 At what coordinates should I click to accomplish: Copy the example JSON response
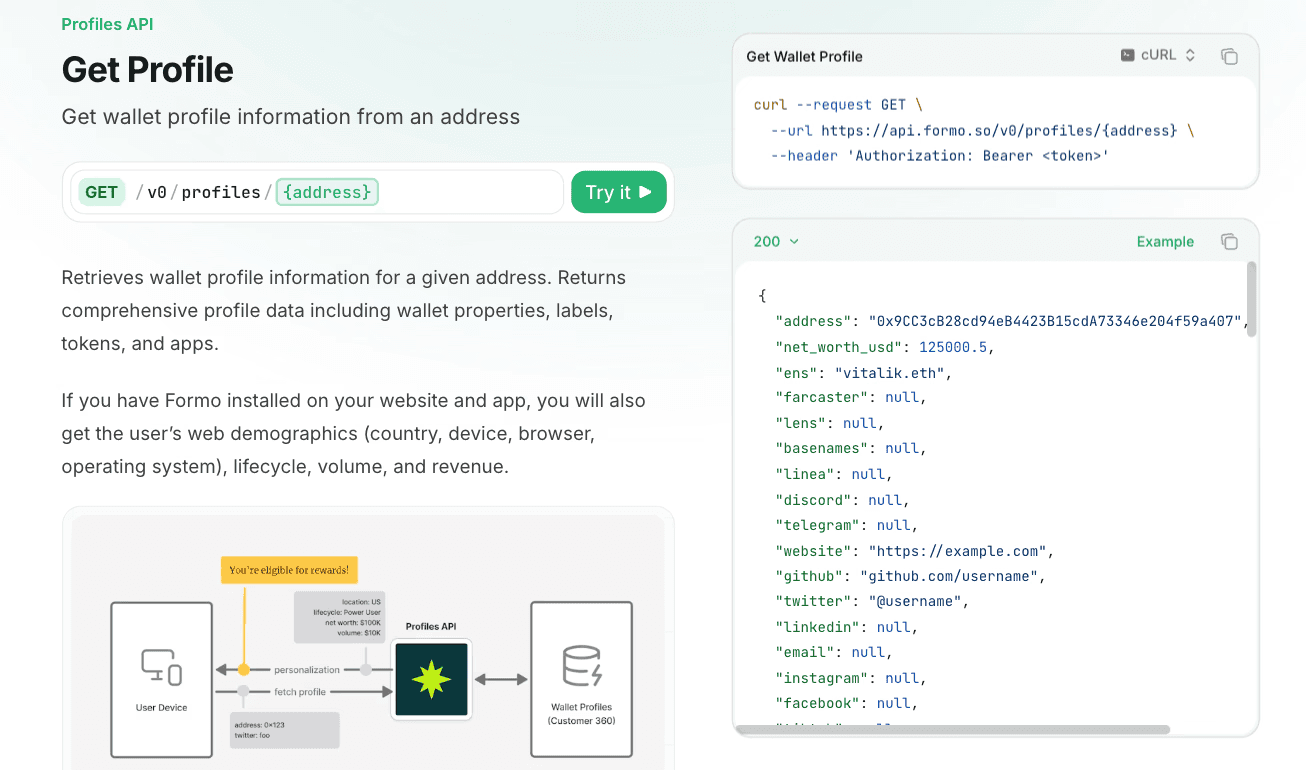tap(1229, 241)
